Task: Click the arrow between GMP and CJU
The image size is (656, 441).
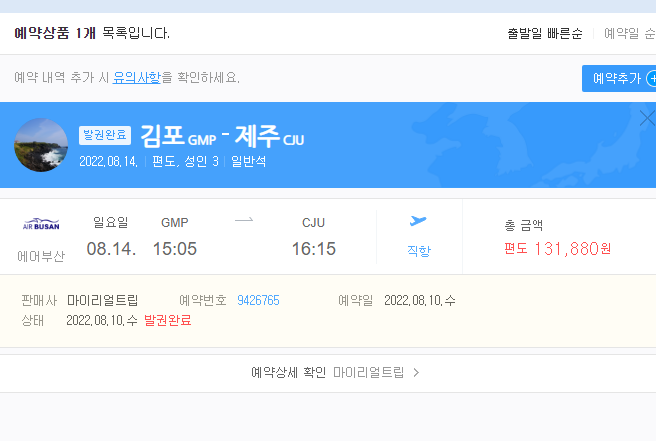Action: tap(244, 220)
